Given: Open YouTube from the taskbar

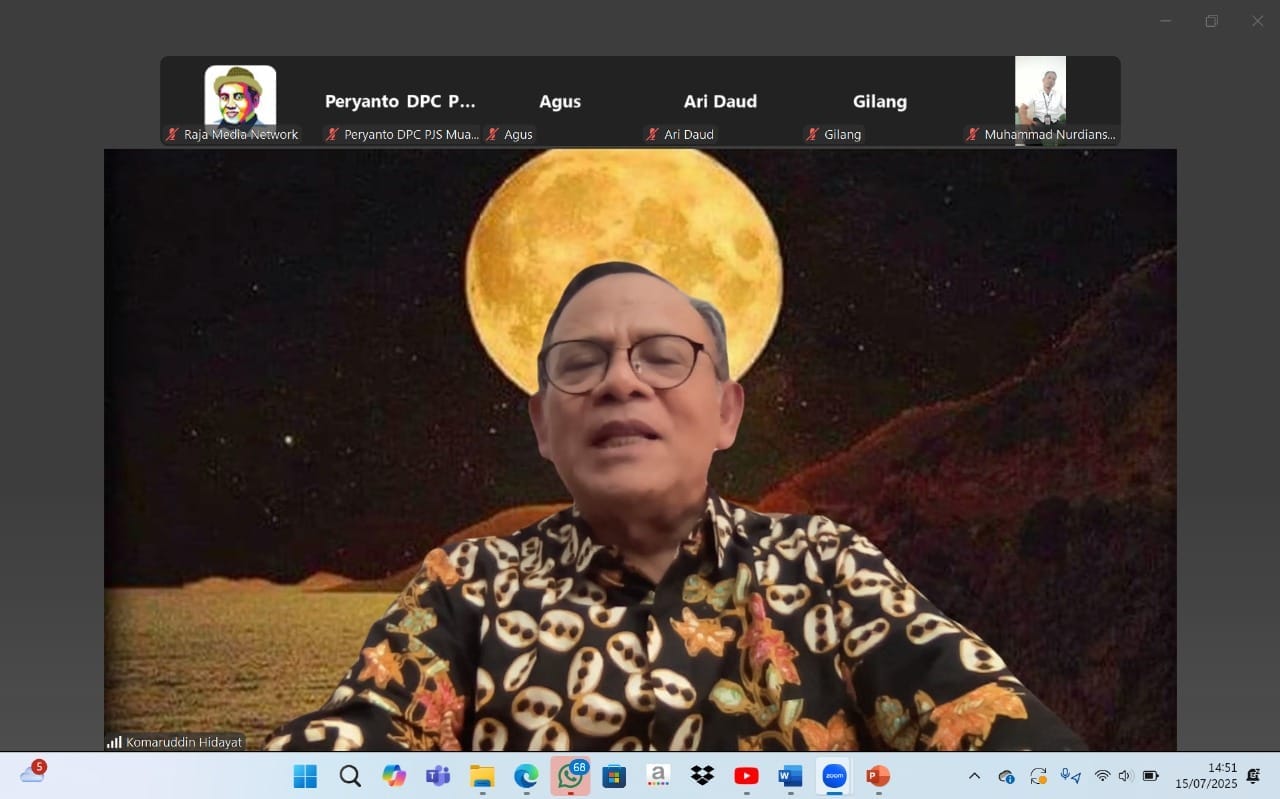Looking at the screenshot, I should coord(745,775).
